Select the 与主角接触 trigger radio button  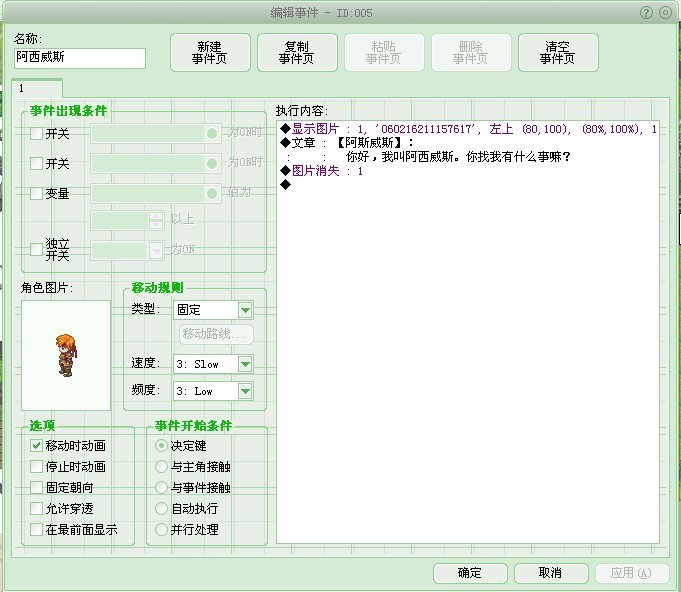(161, 466)
